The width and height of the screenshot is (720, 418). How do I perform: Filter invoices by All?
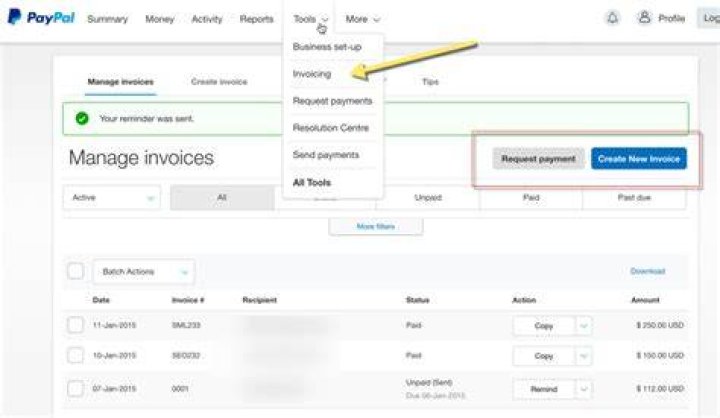coord(222,198)
